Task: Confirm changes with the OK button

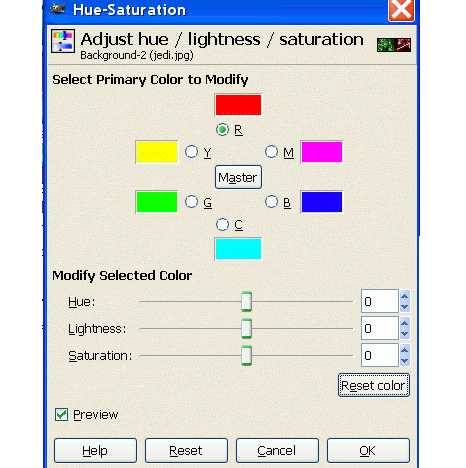Action: coord(368,451)
